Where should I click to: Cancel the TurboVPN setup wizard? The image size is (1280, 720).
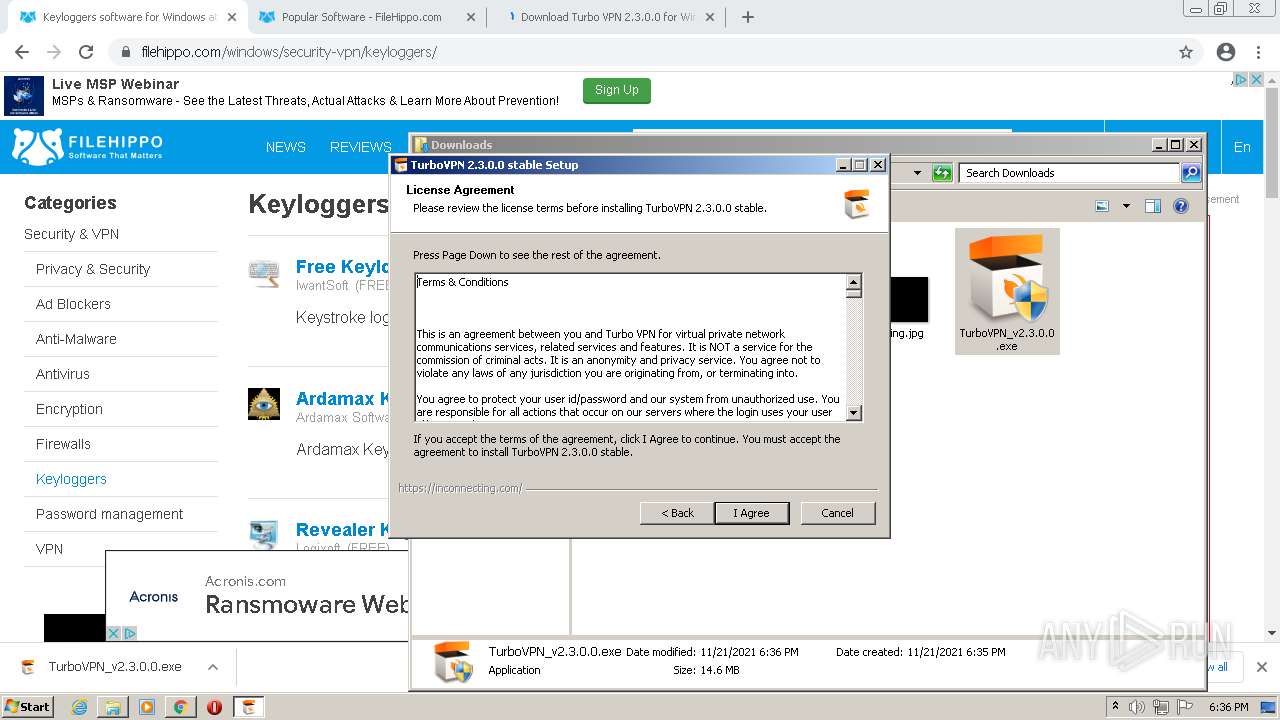coord(837,513)
